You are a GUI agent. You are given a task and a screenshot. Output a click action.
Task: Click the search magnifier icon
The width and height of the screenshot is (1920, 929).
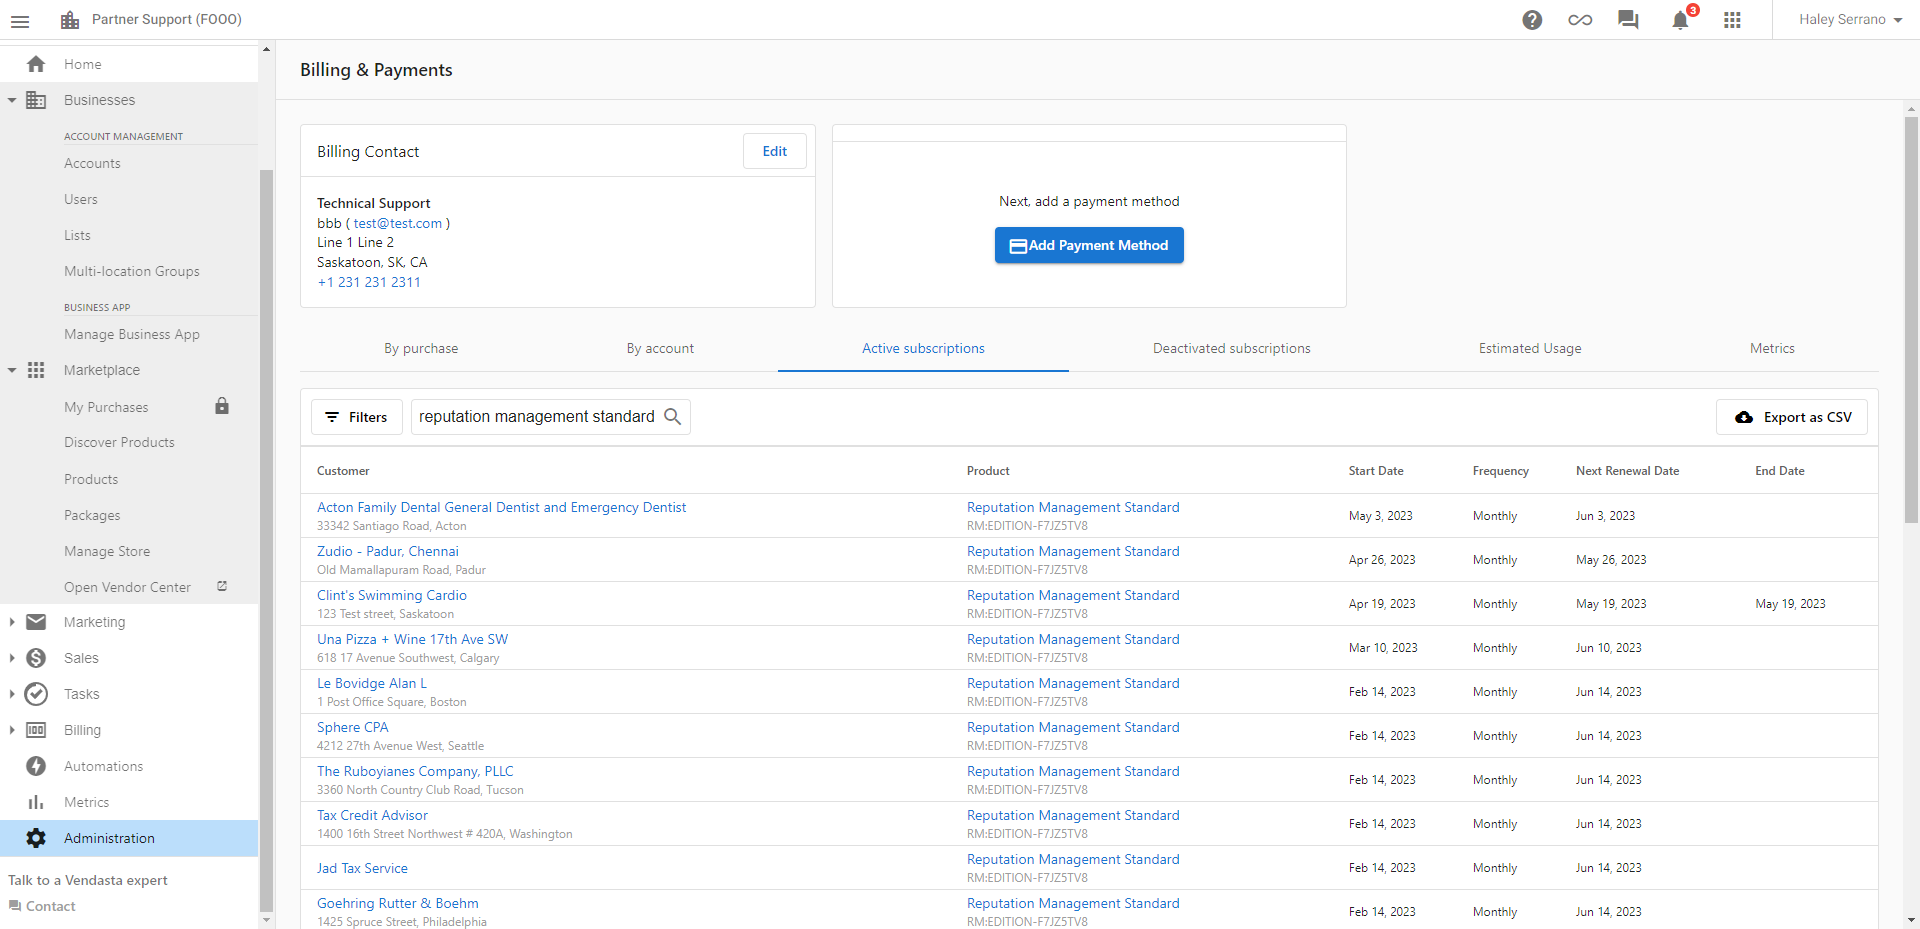tap(673, 417)
